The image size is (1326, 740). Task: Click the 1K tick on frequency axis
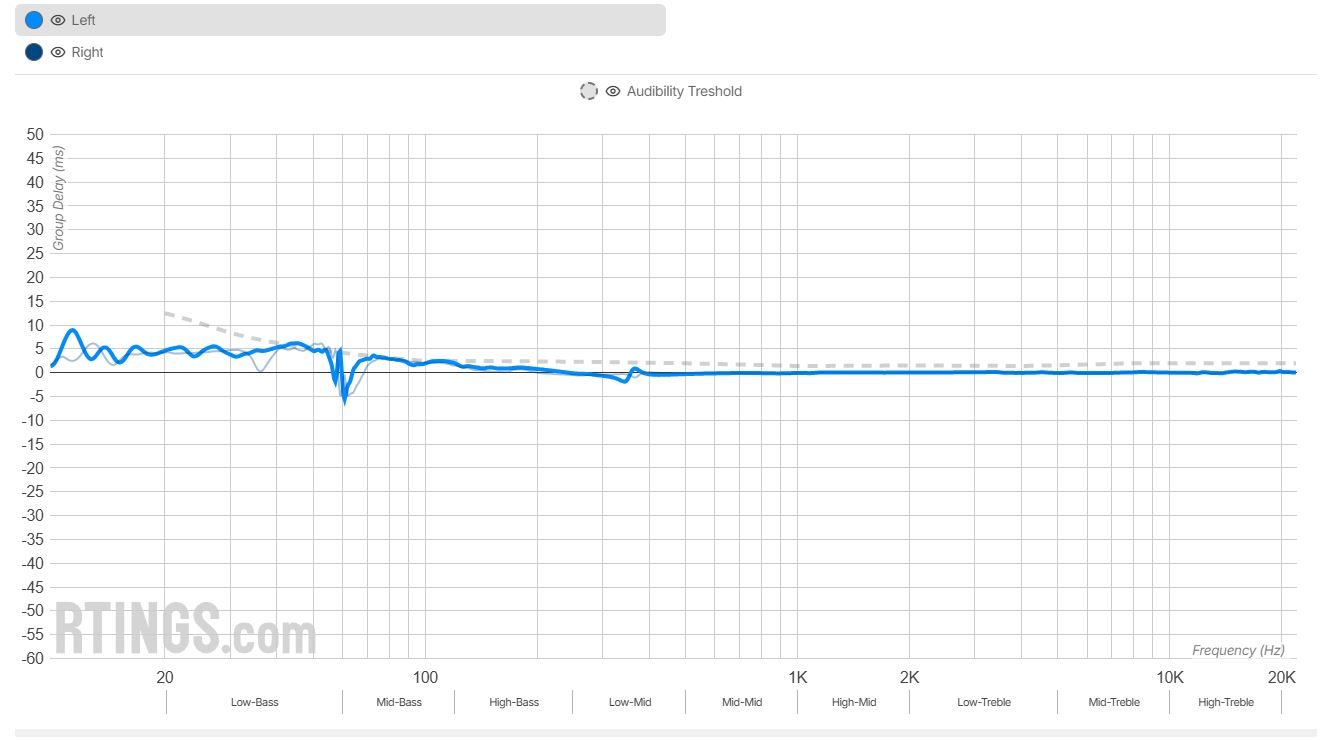tap(798, 677)
